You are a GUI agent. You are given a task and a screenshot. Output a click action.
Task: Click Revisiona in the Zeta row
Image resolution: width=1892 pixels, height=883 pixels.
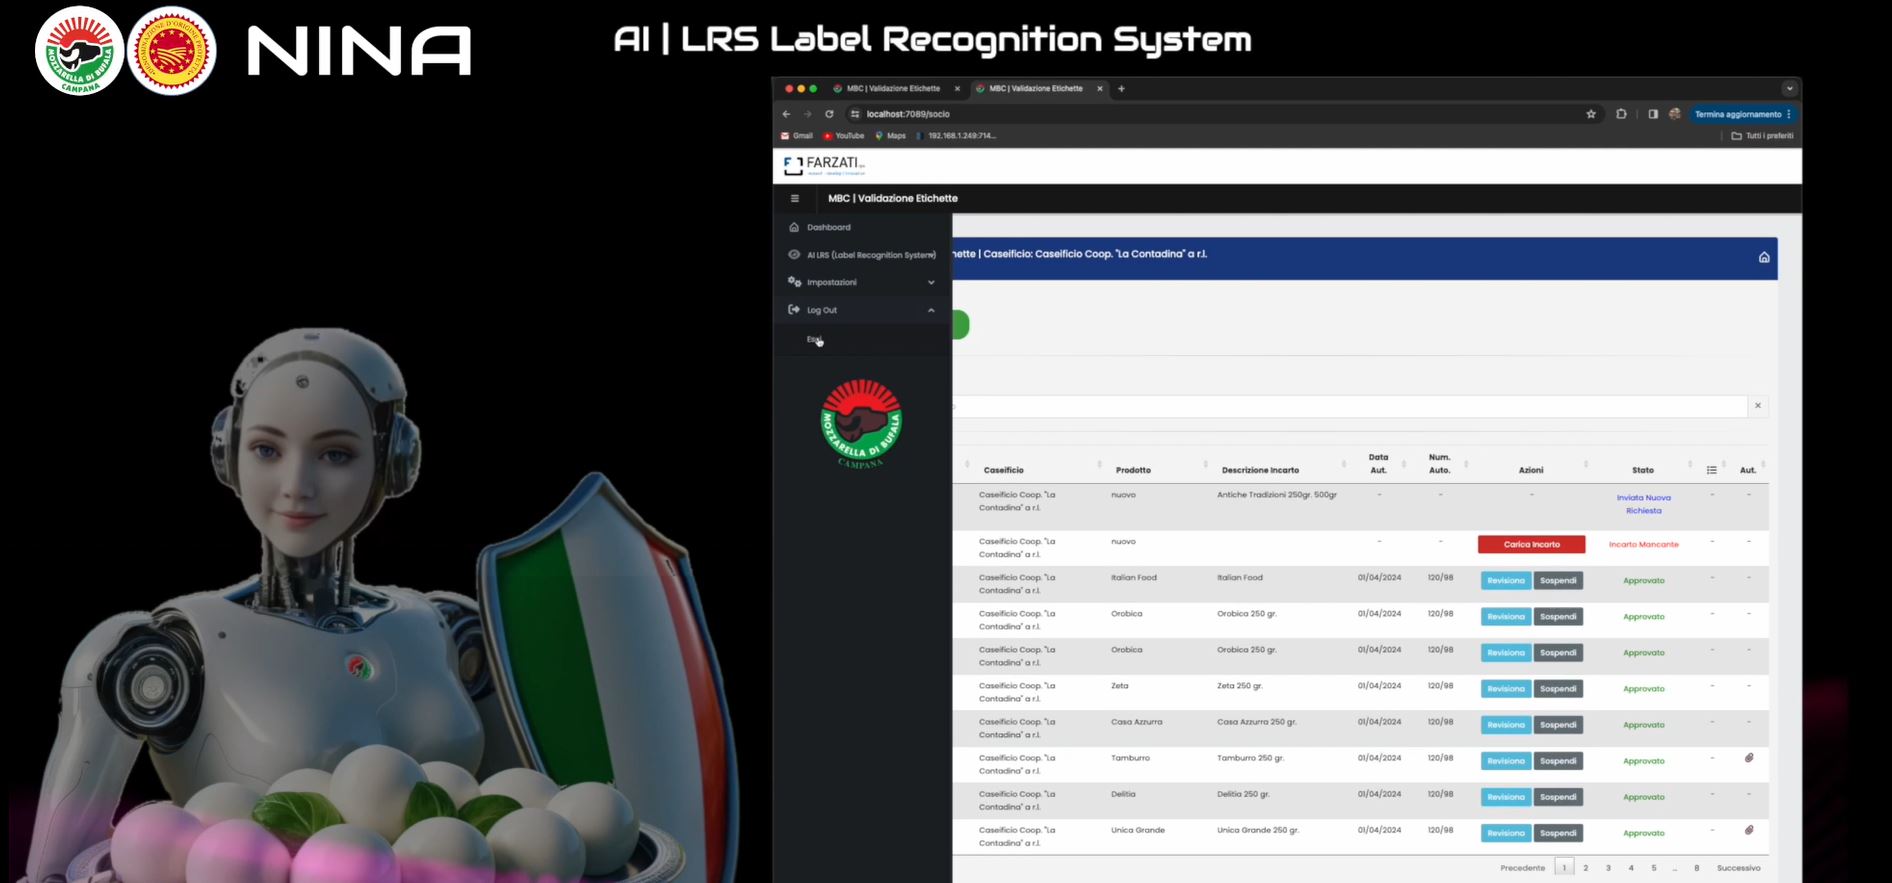(x=1505, y=688)
